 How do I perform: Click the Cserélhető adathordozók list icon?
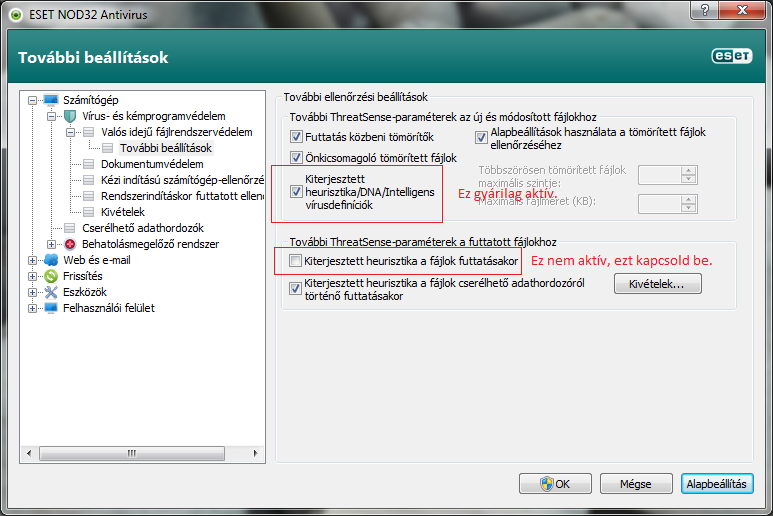click(70, 228)
